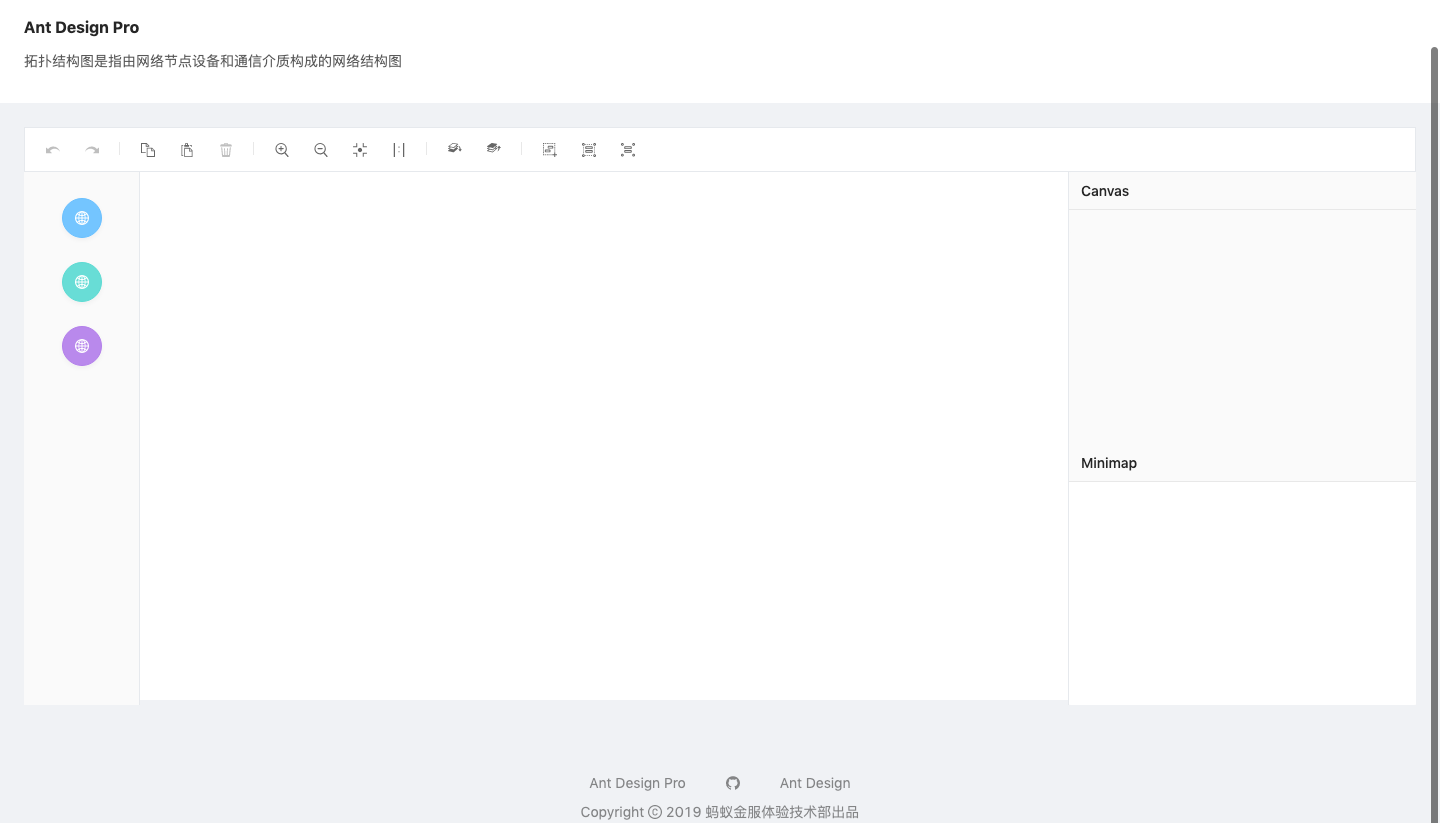Pick the purple network node icon

tap(82, 346)
